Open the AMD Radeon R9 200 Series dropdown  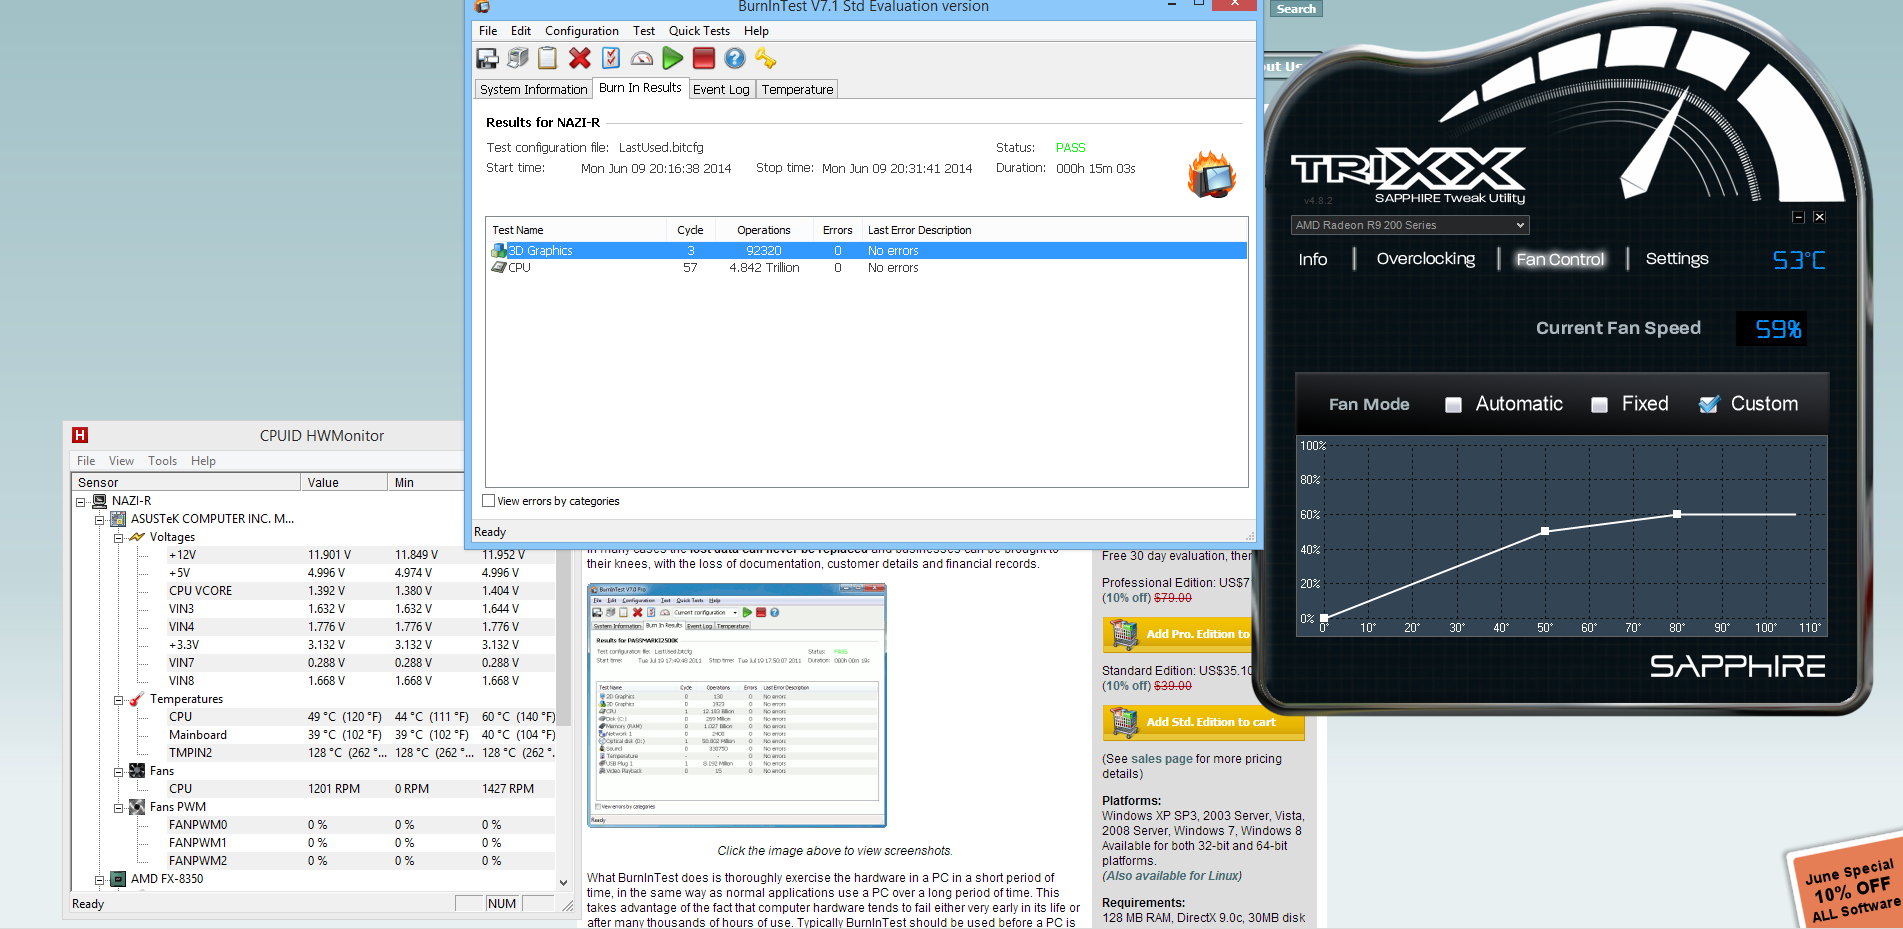(x=1410, y=225)
